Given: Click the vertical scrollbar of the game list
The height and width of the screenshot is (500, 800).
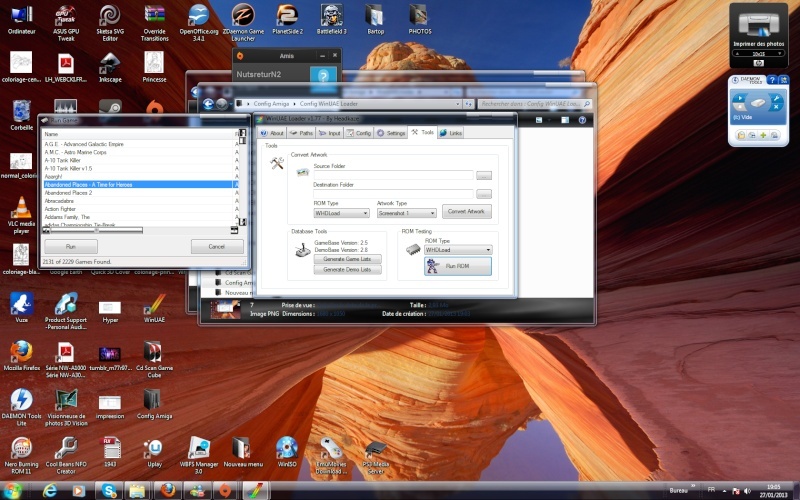Looking at the screenshot, I should pos(242,178).
